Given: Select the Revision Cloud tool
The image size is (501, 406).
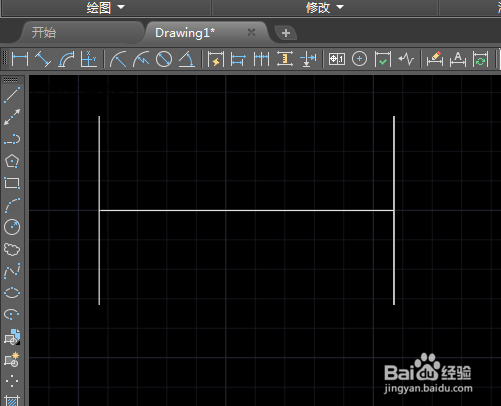Looking at the screenshot, I should pyautogui.click(x=12, y=249).
